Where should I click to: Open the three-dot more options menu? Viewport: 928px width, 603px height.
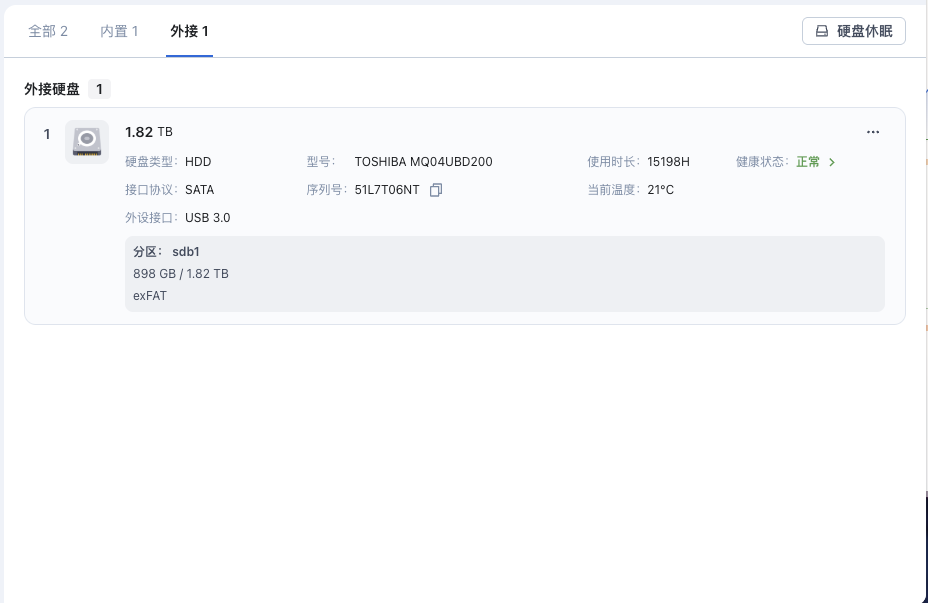[873, 132]
